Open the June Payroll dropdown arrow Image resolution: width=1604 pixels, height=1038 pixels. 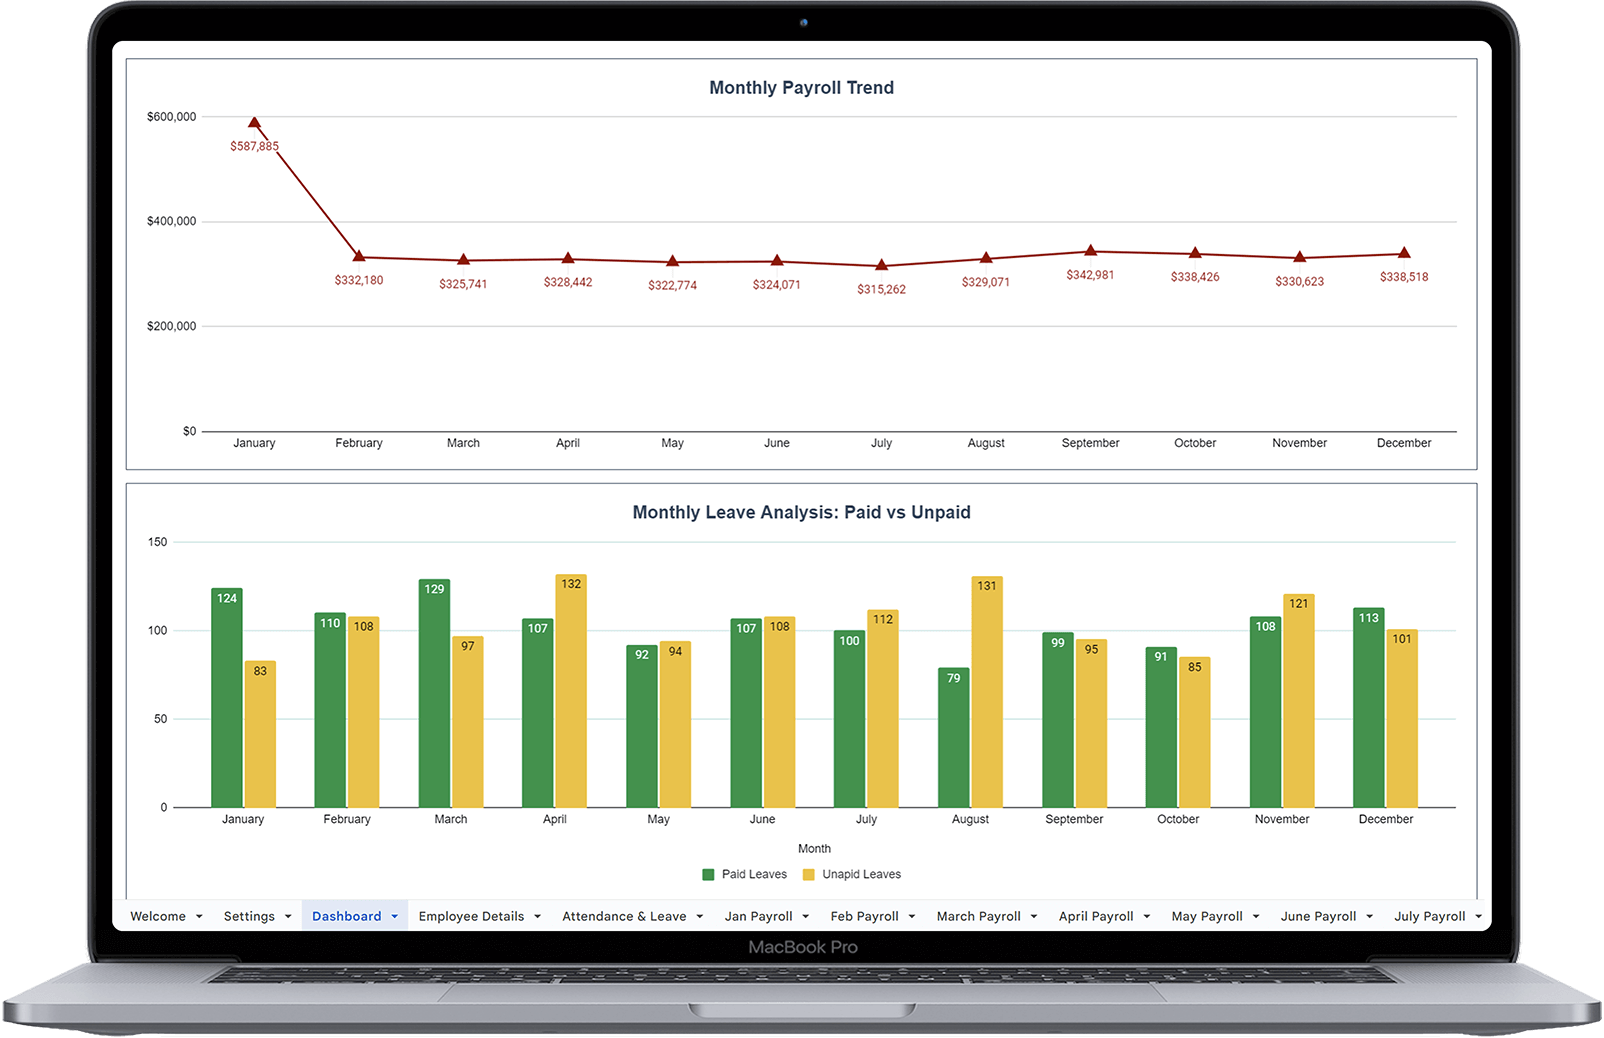tap(1368, 915)
